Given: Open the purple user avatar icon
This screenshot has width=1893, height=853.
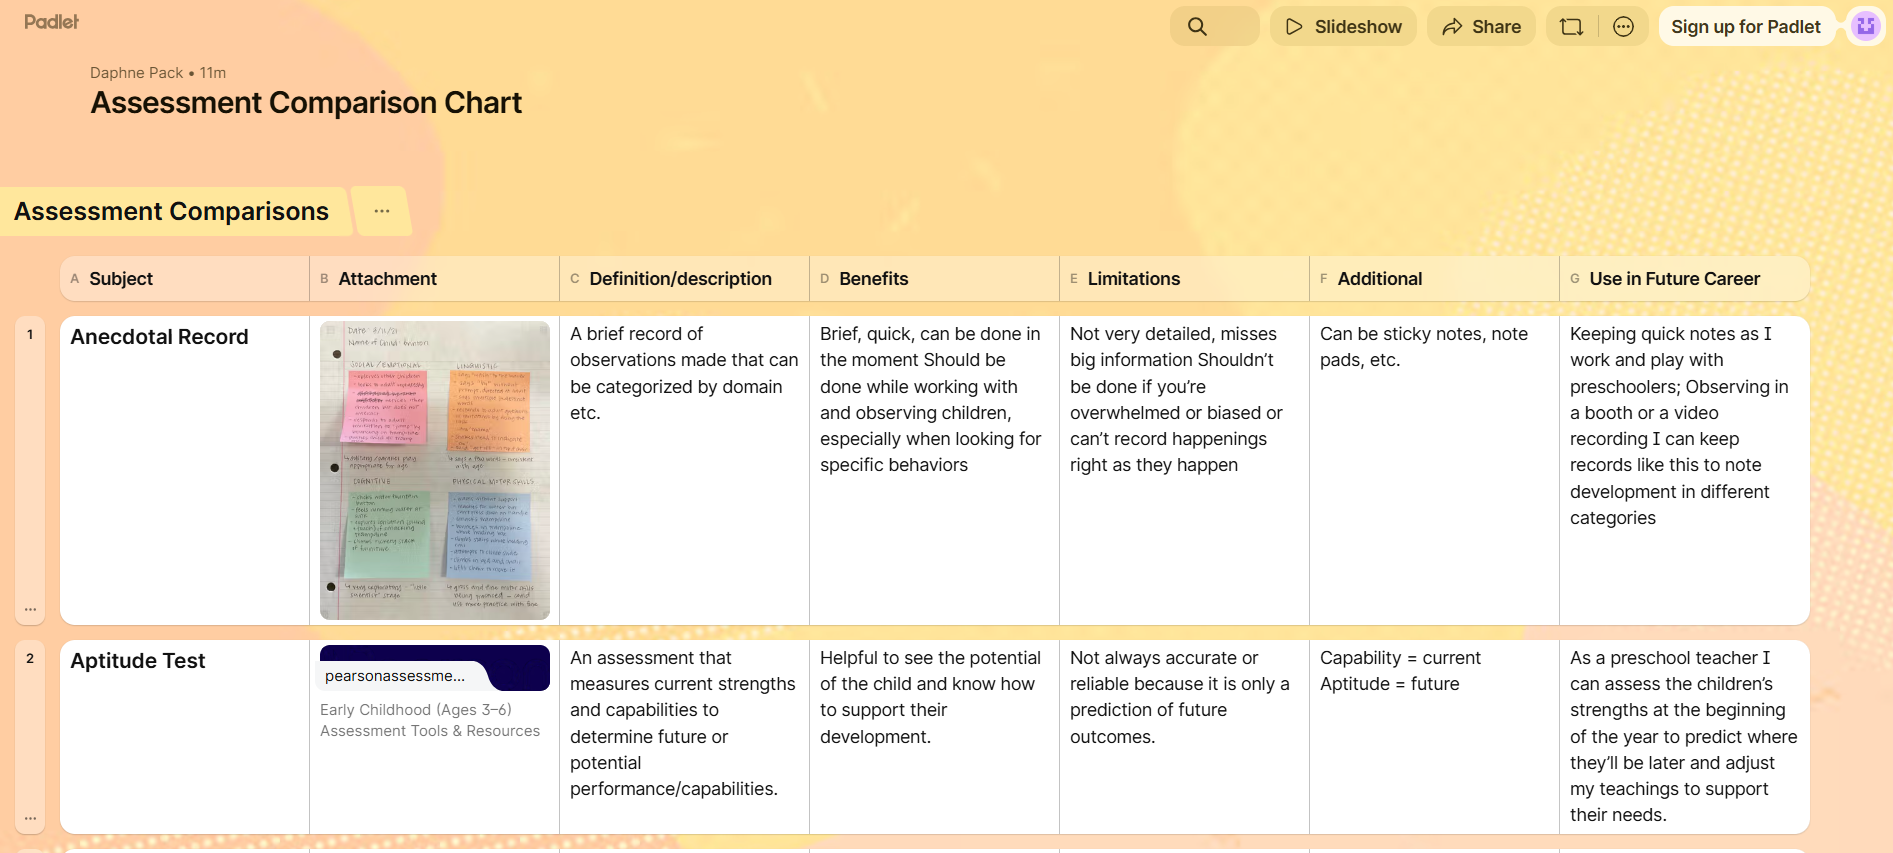Looking at the screenshot, I should coord(1866,27).
